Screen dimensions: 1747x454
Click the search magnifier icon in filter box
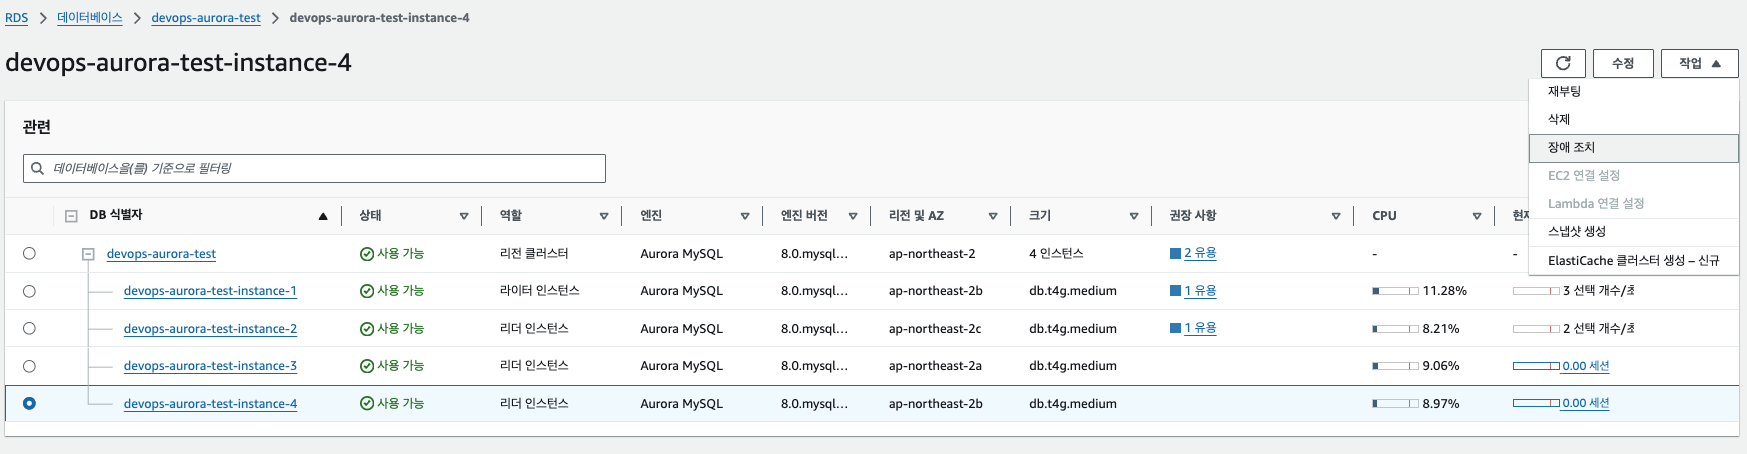(x=37, y=168)
